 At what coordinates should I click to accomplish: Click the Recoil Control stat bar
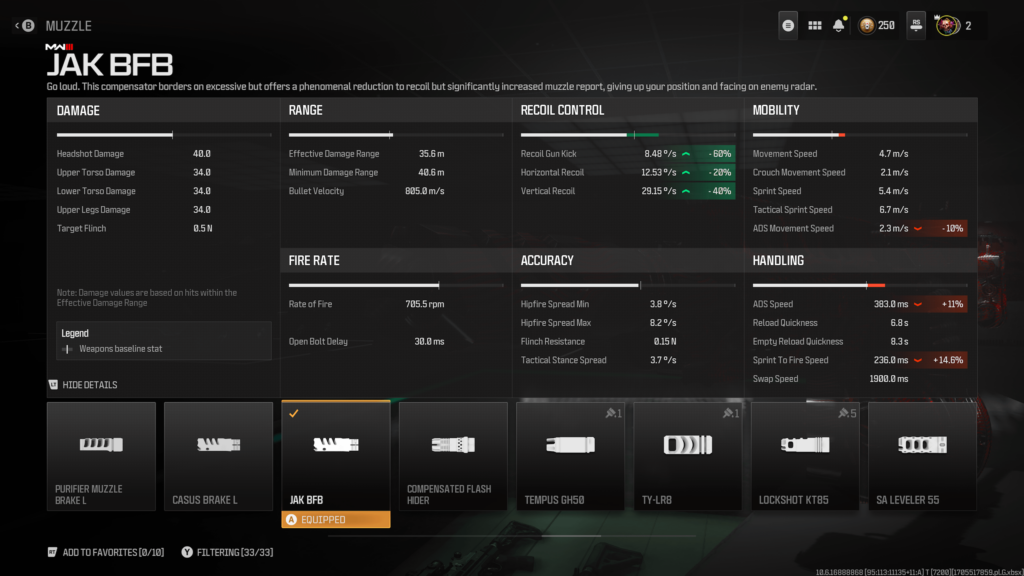pyautogui.click(x=628, y=135)
